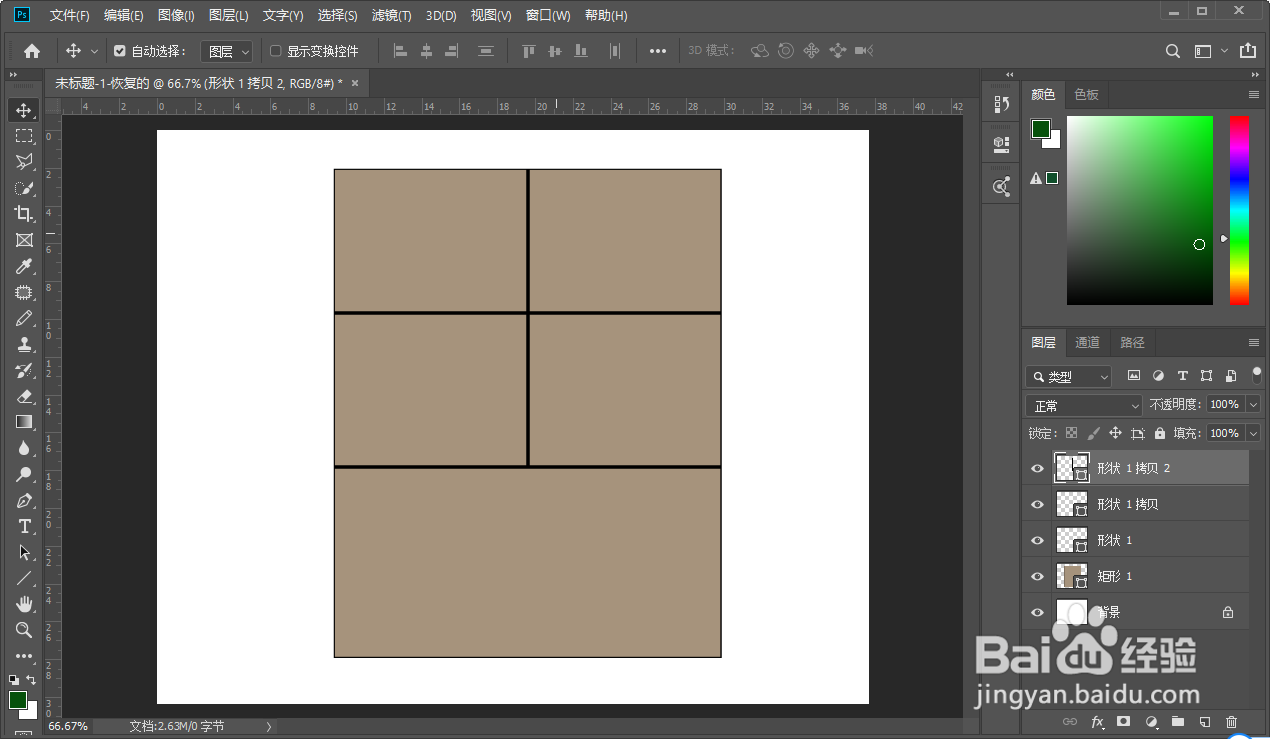Toggle visibility of the 矩形 1 layer

point(1037,576)
